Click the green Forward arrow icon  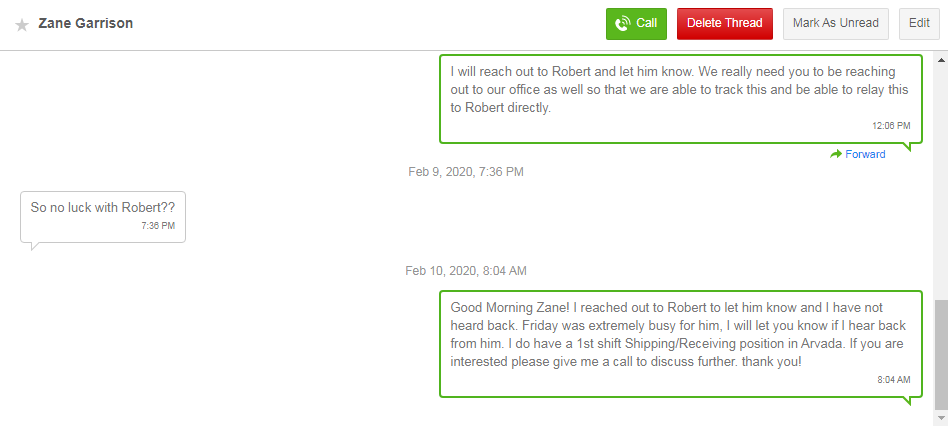point(836,154)
